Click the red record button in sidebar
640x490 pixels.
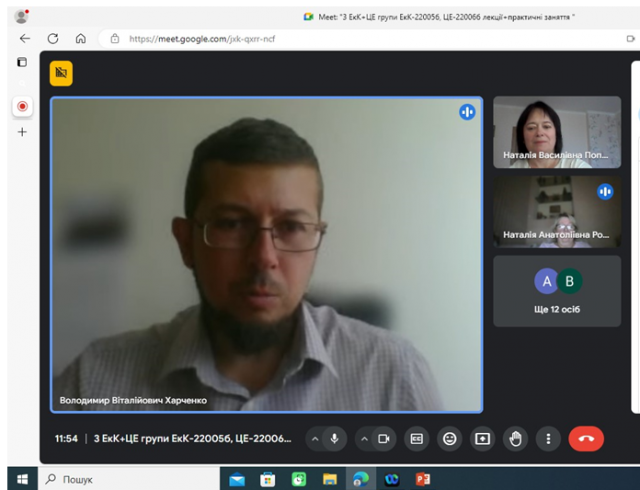pos(22,107)
